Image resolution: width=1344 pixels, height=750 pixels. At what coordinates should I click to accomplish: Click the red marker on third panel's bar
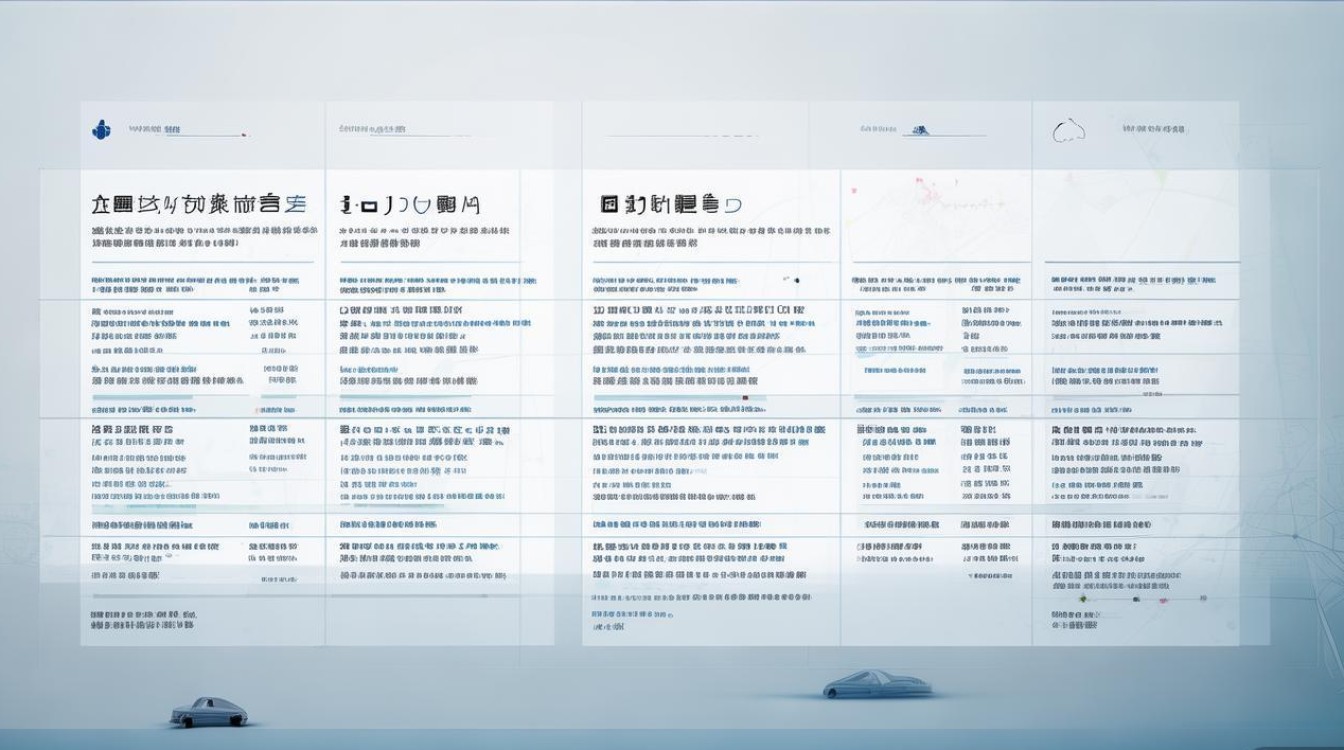click(746, 398)
